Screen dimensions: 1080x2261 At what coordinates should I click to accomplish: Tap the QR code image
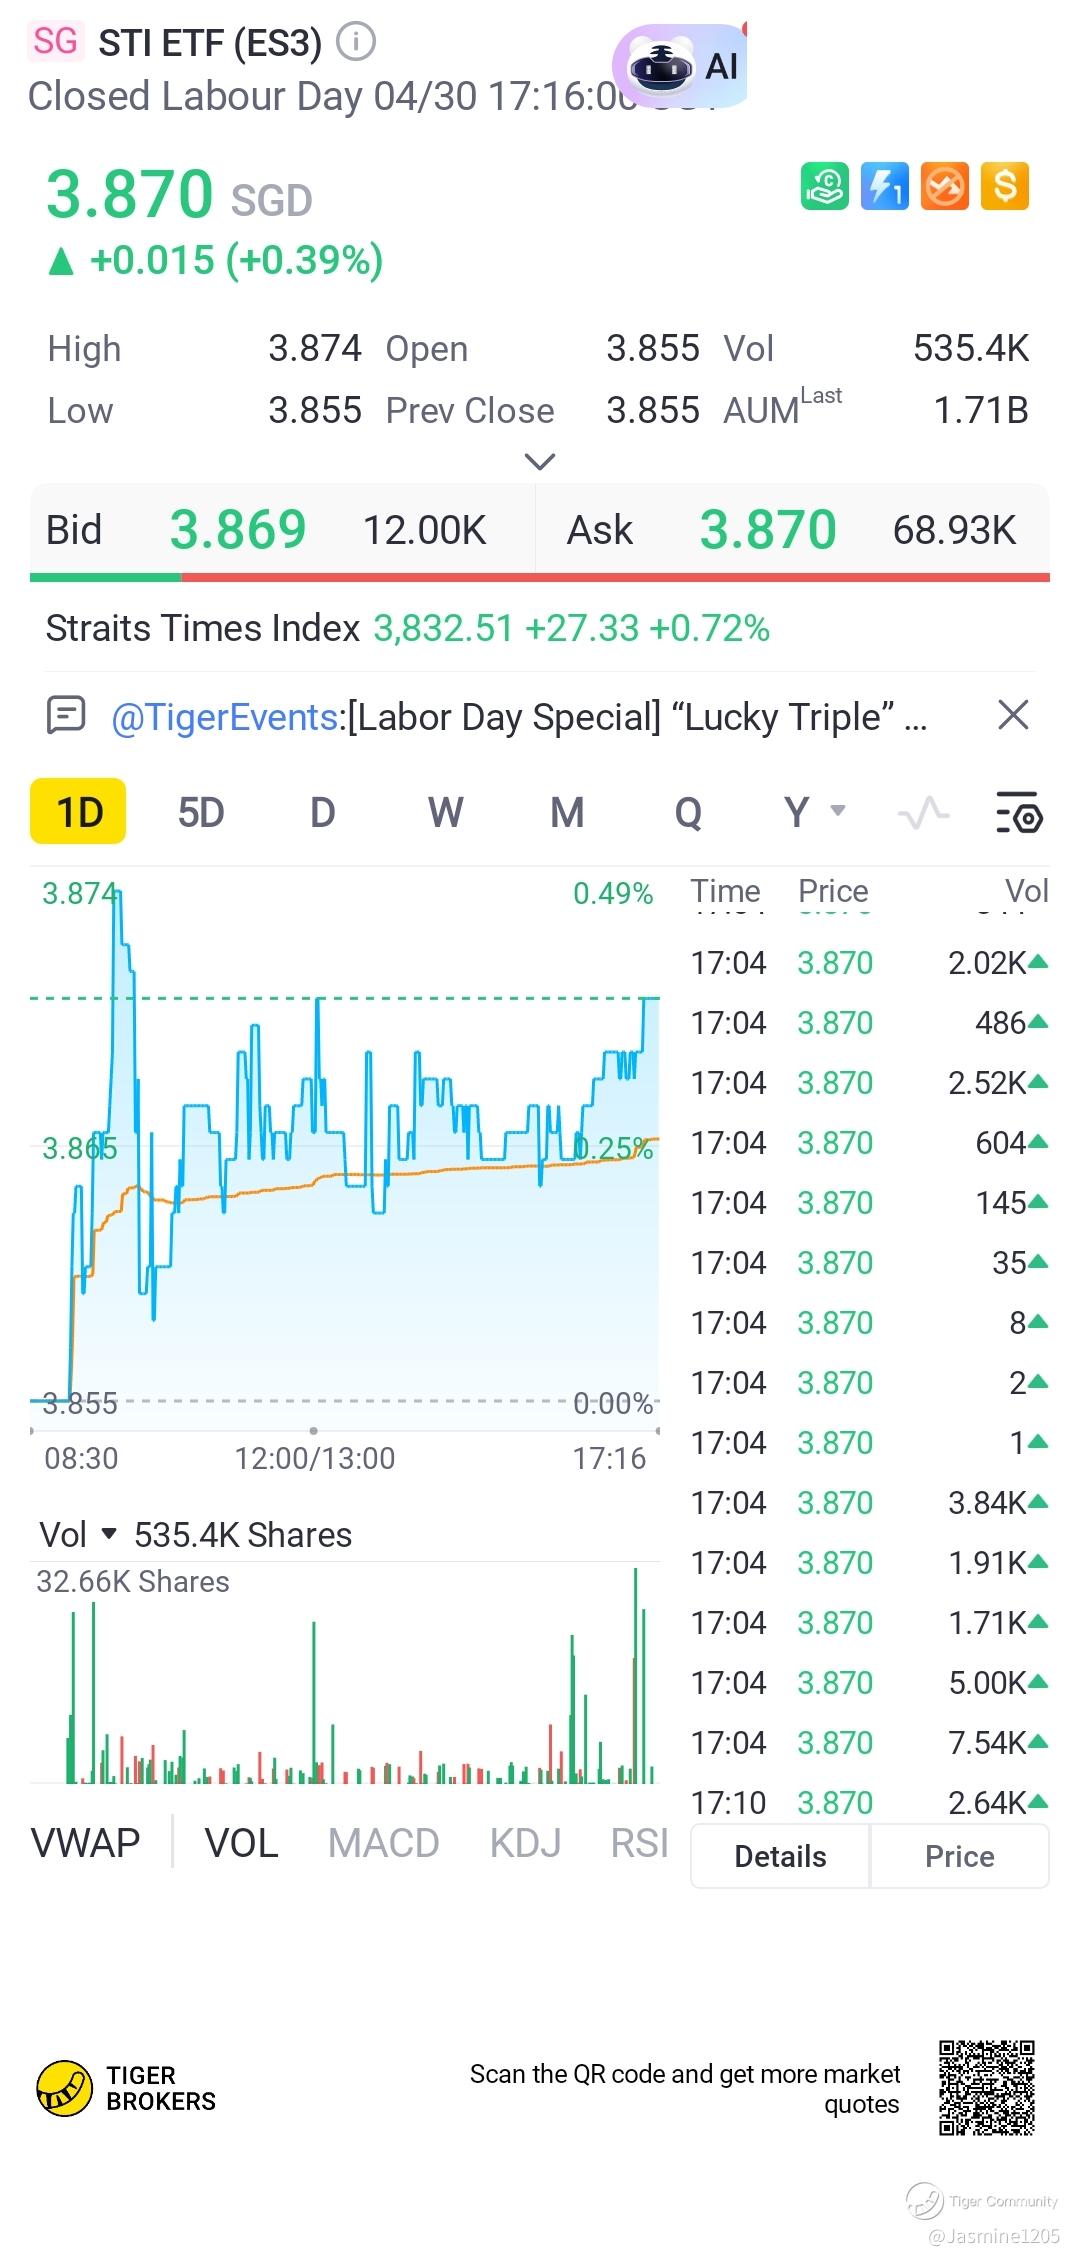986,2088
